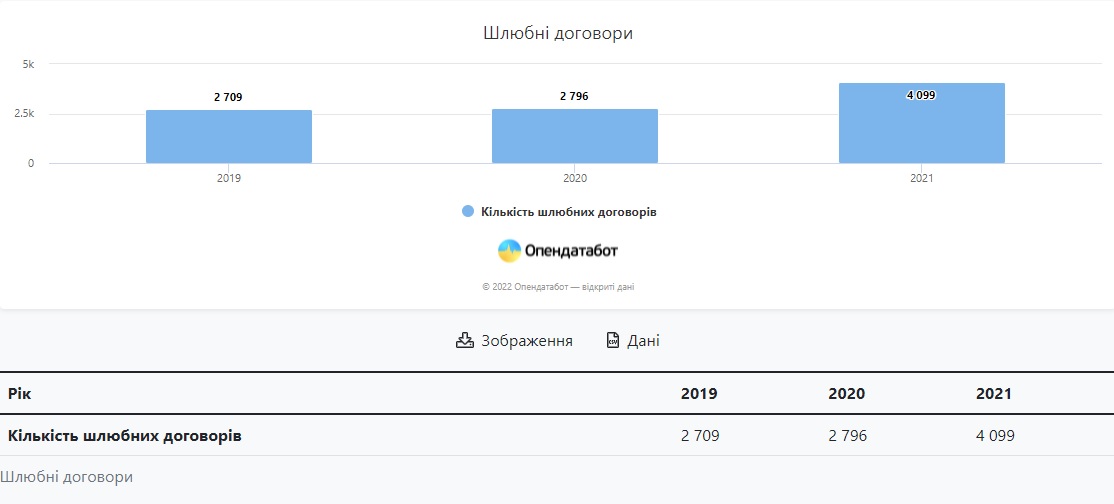Download chart via Зображення link
The image size is (1114, 504).
coord(527,340)
